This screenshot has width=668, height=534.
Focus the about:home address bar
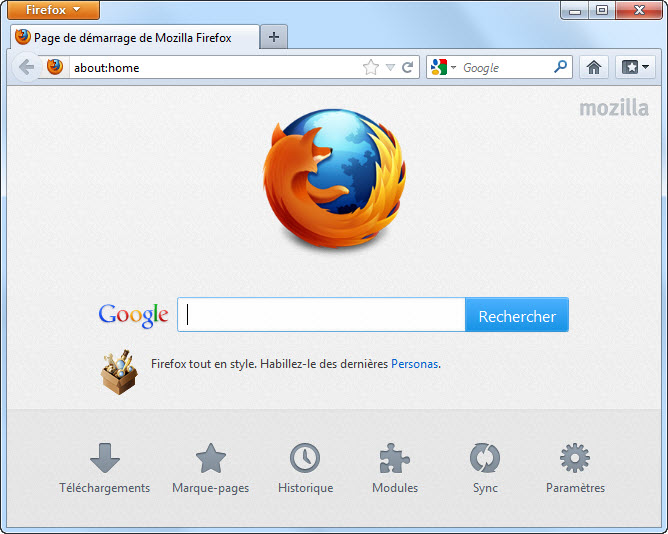[215, 67]
